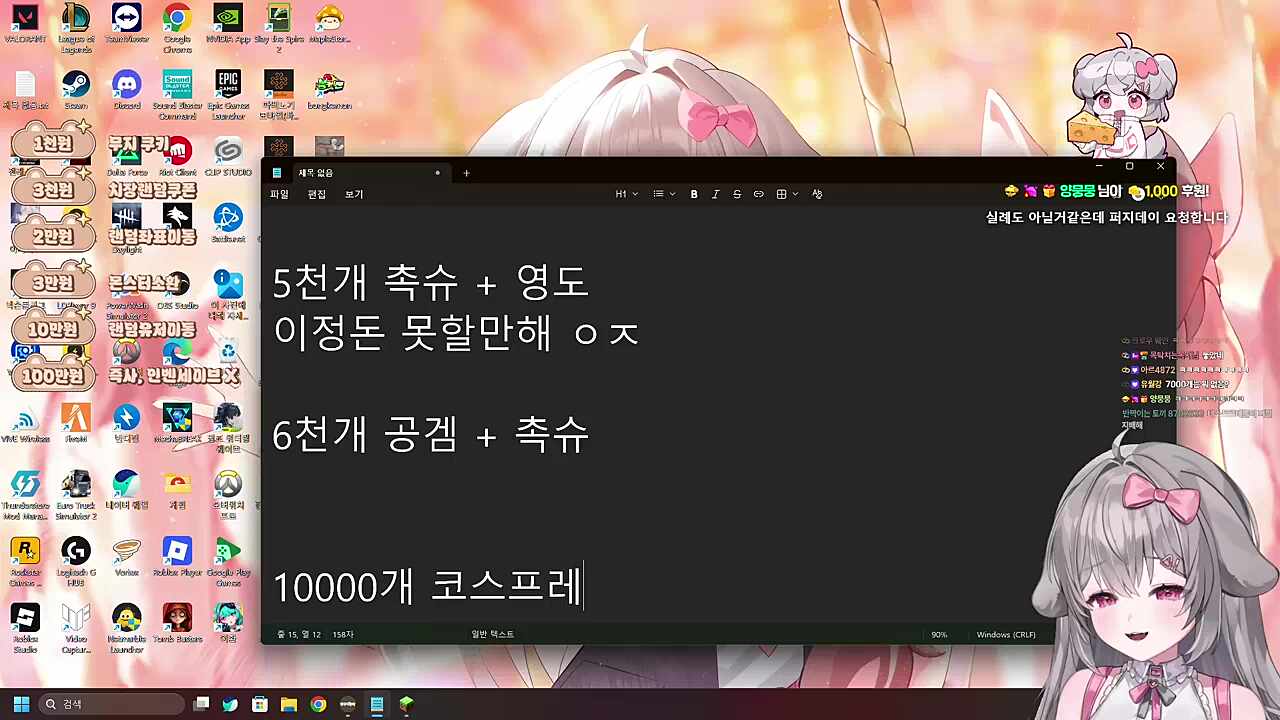Launch CLIP STUDIO from desktop
Screen dimensions: 1280x720
coord(228,158)
